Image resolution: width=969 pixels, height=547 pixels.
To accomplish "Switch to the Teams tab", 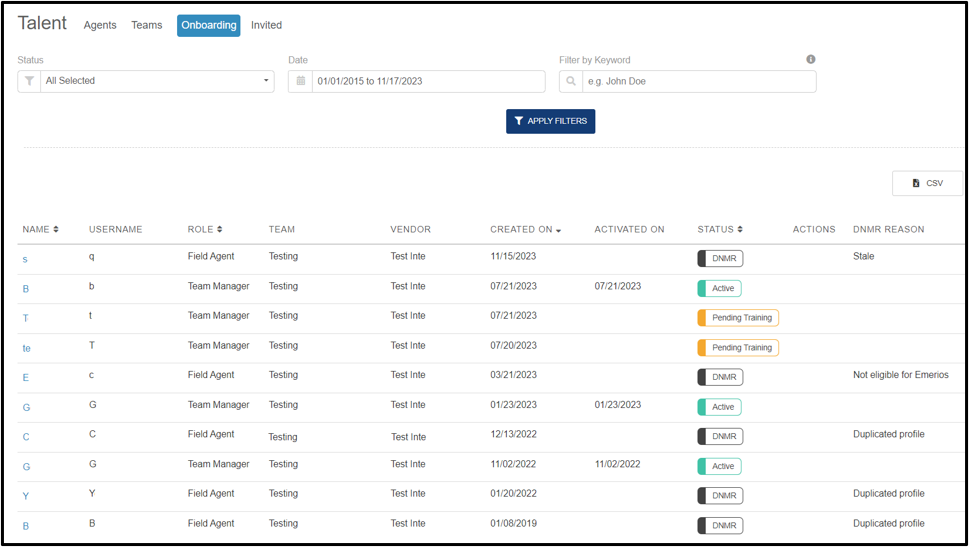I will tap(146, 25).
